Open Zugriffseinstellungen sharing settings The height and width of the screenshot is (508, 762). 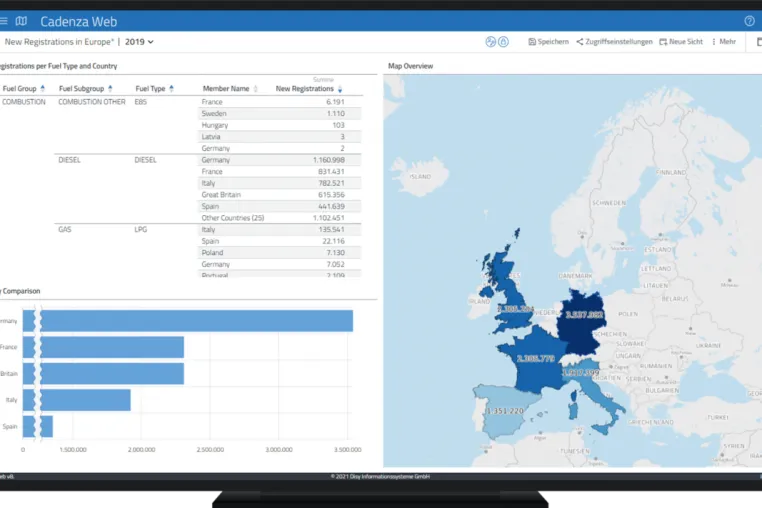point(614,42)
